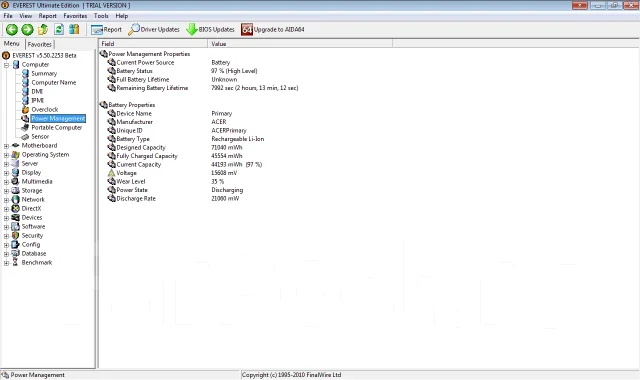
Task: Expand the Motherboard tree node
Action: pyautogui.click(x=6, y=146)
